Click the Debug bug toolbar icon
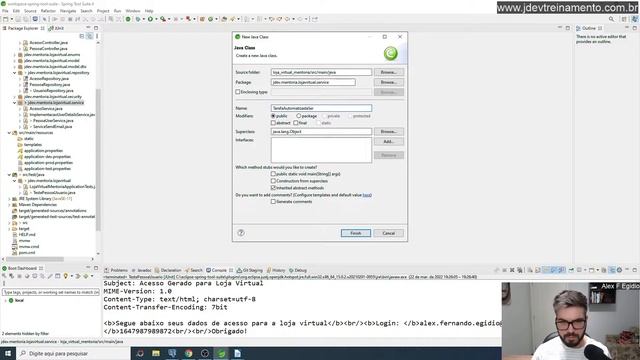Image resolution: width=640 pixels, height=360 pixels. pyautogui.click(x=138, y=19)
